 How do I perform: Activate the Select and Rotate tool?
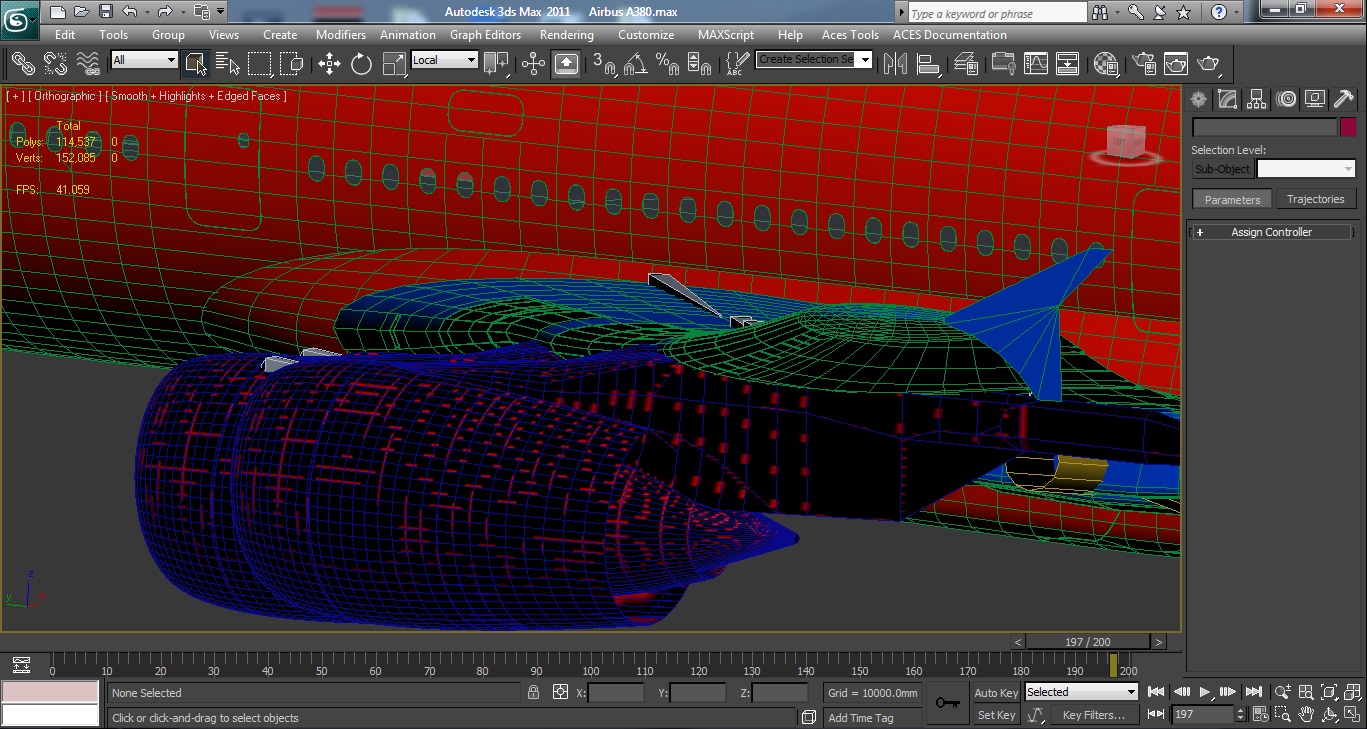pos(361,64)
